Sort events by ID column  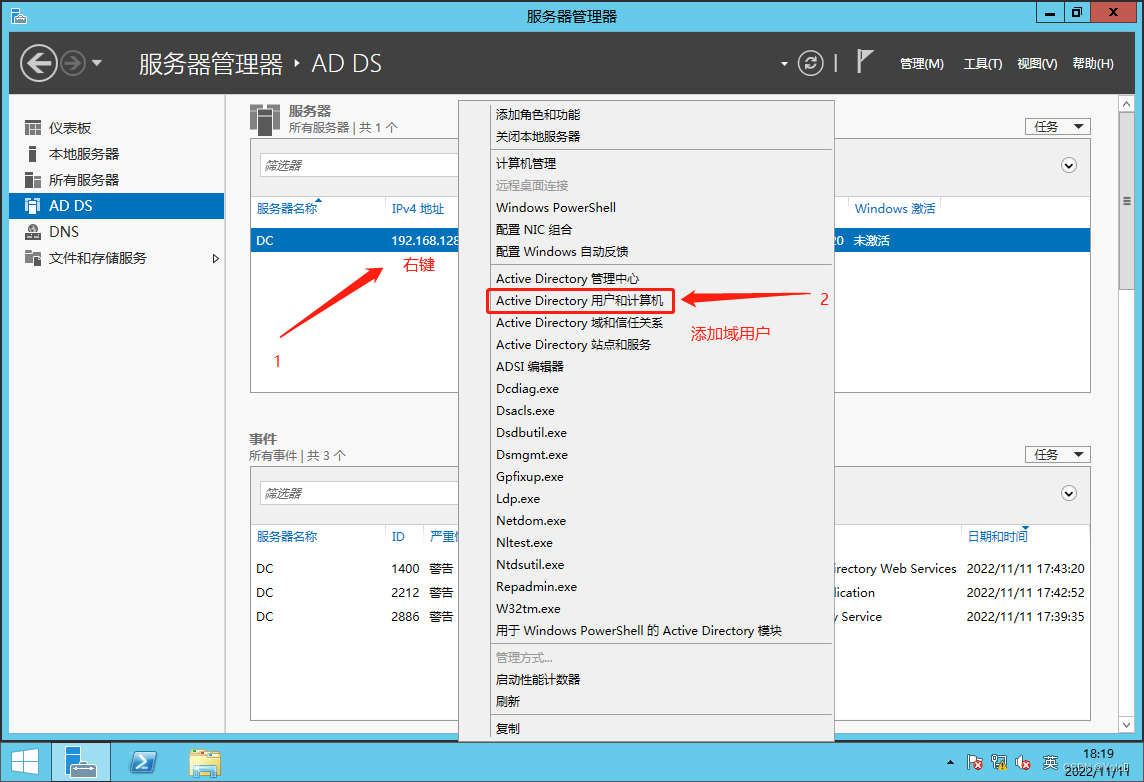(398, 537)
